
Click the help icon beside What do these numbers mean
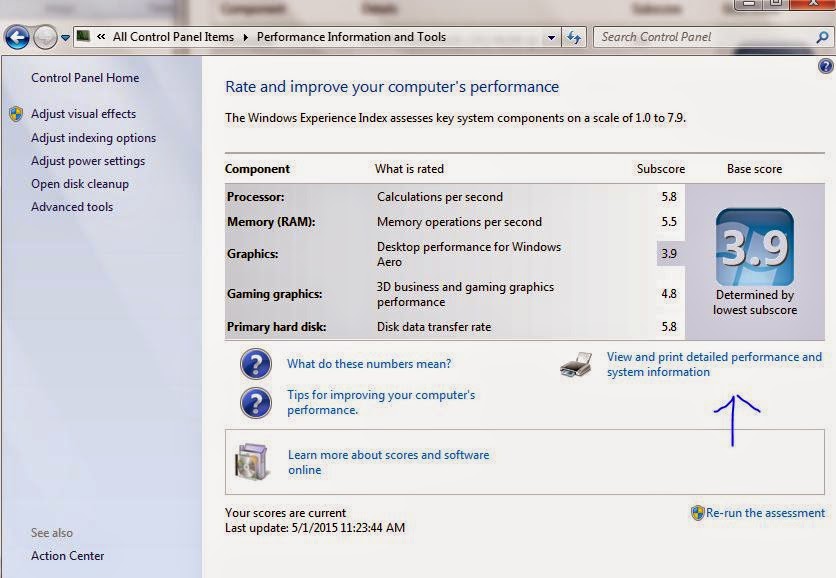point(256,364)
